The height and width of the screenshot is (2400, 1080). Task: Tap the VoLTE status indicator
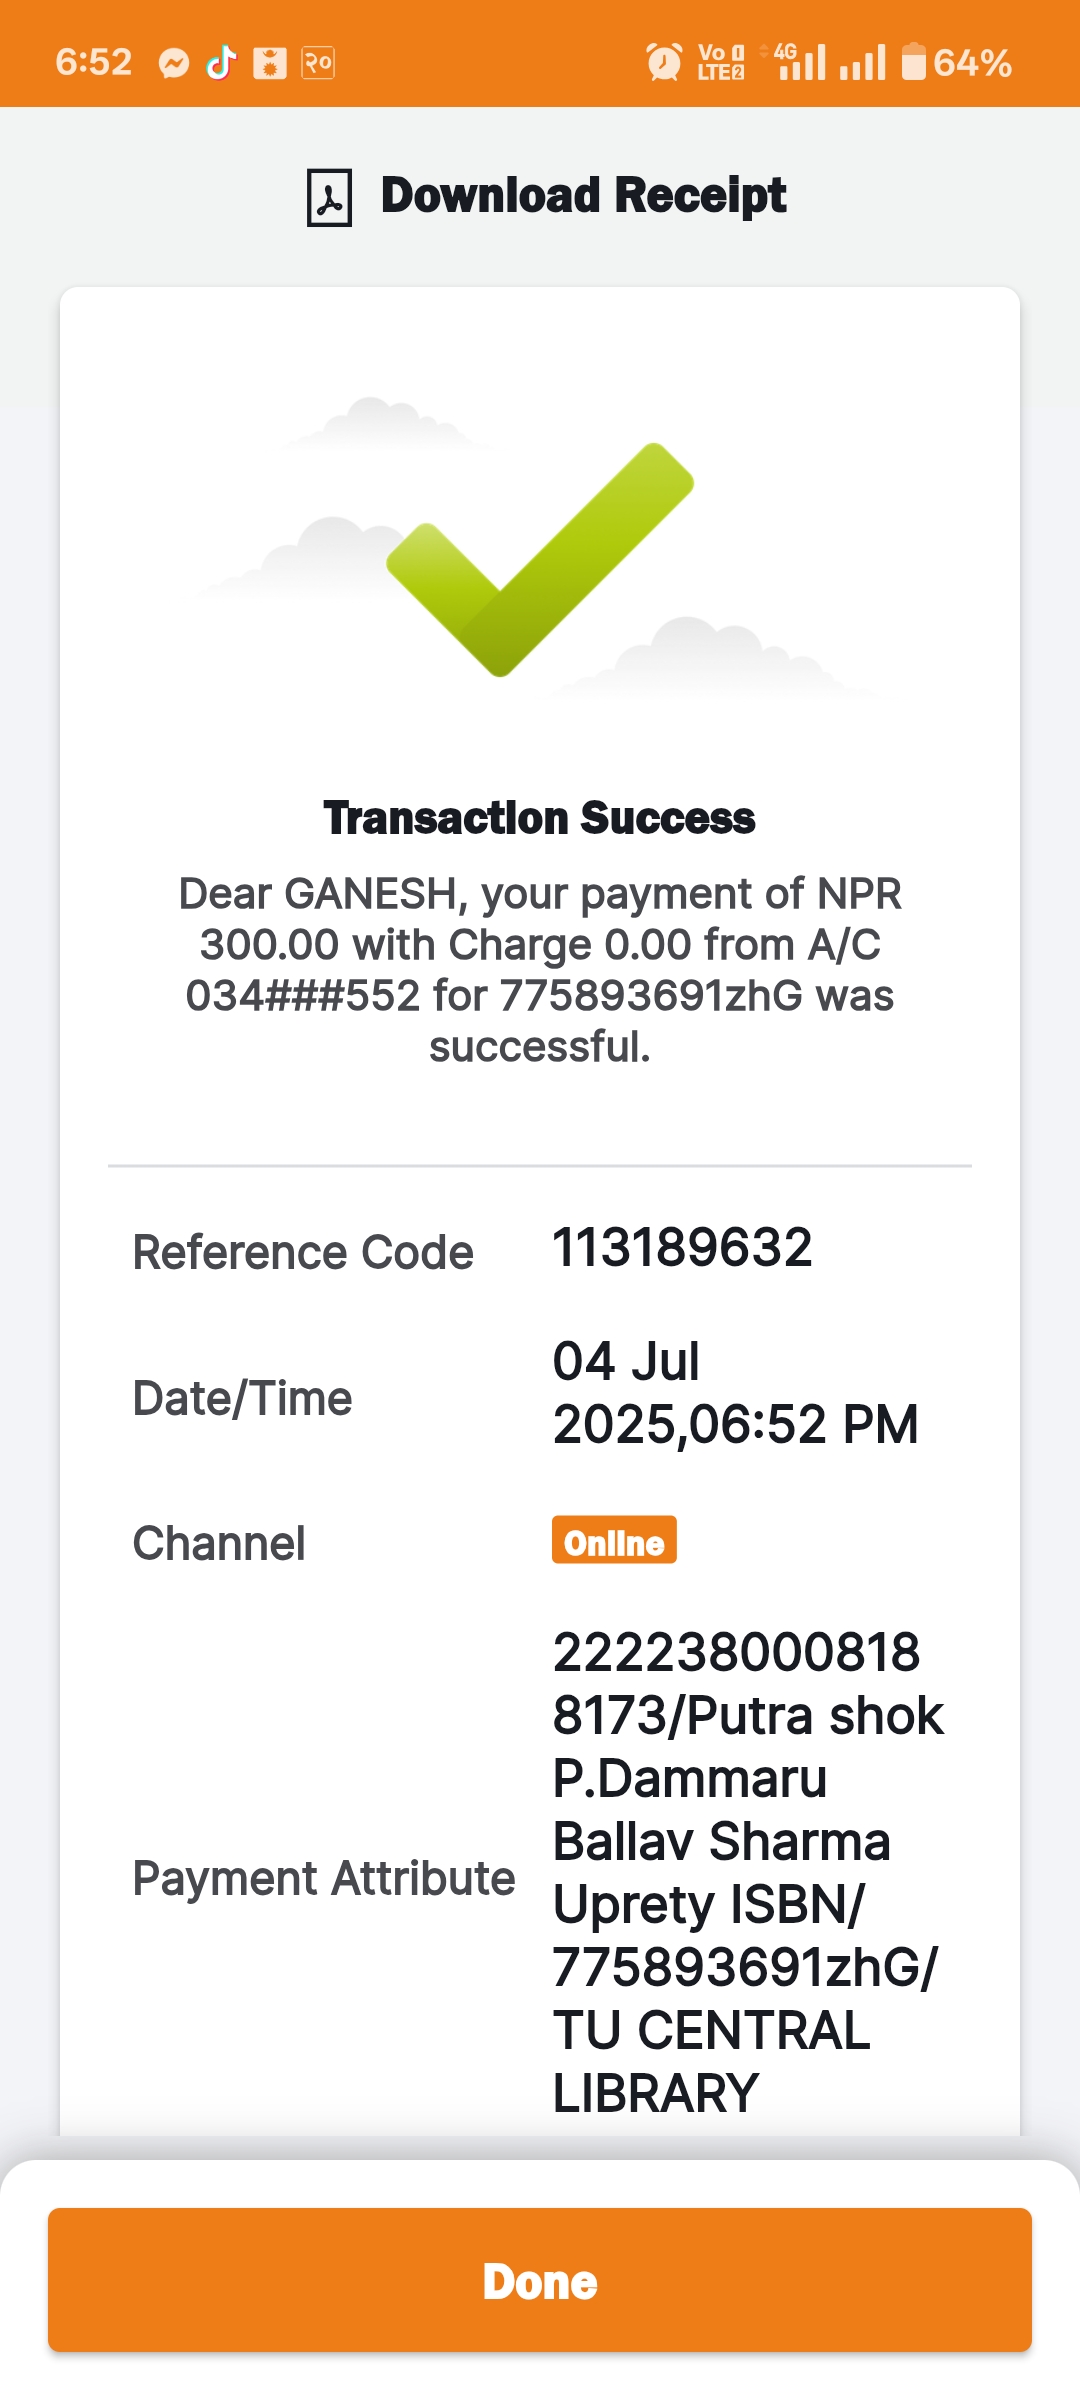point(720,62)
